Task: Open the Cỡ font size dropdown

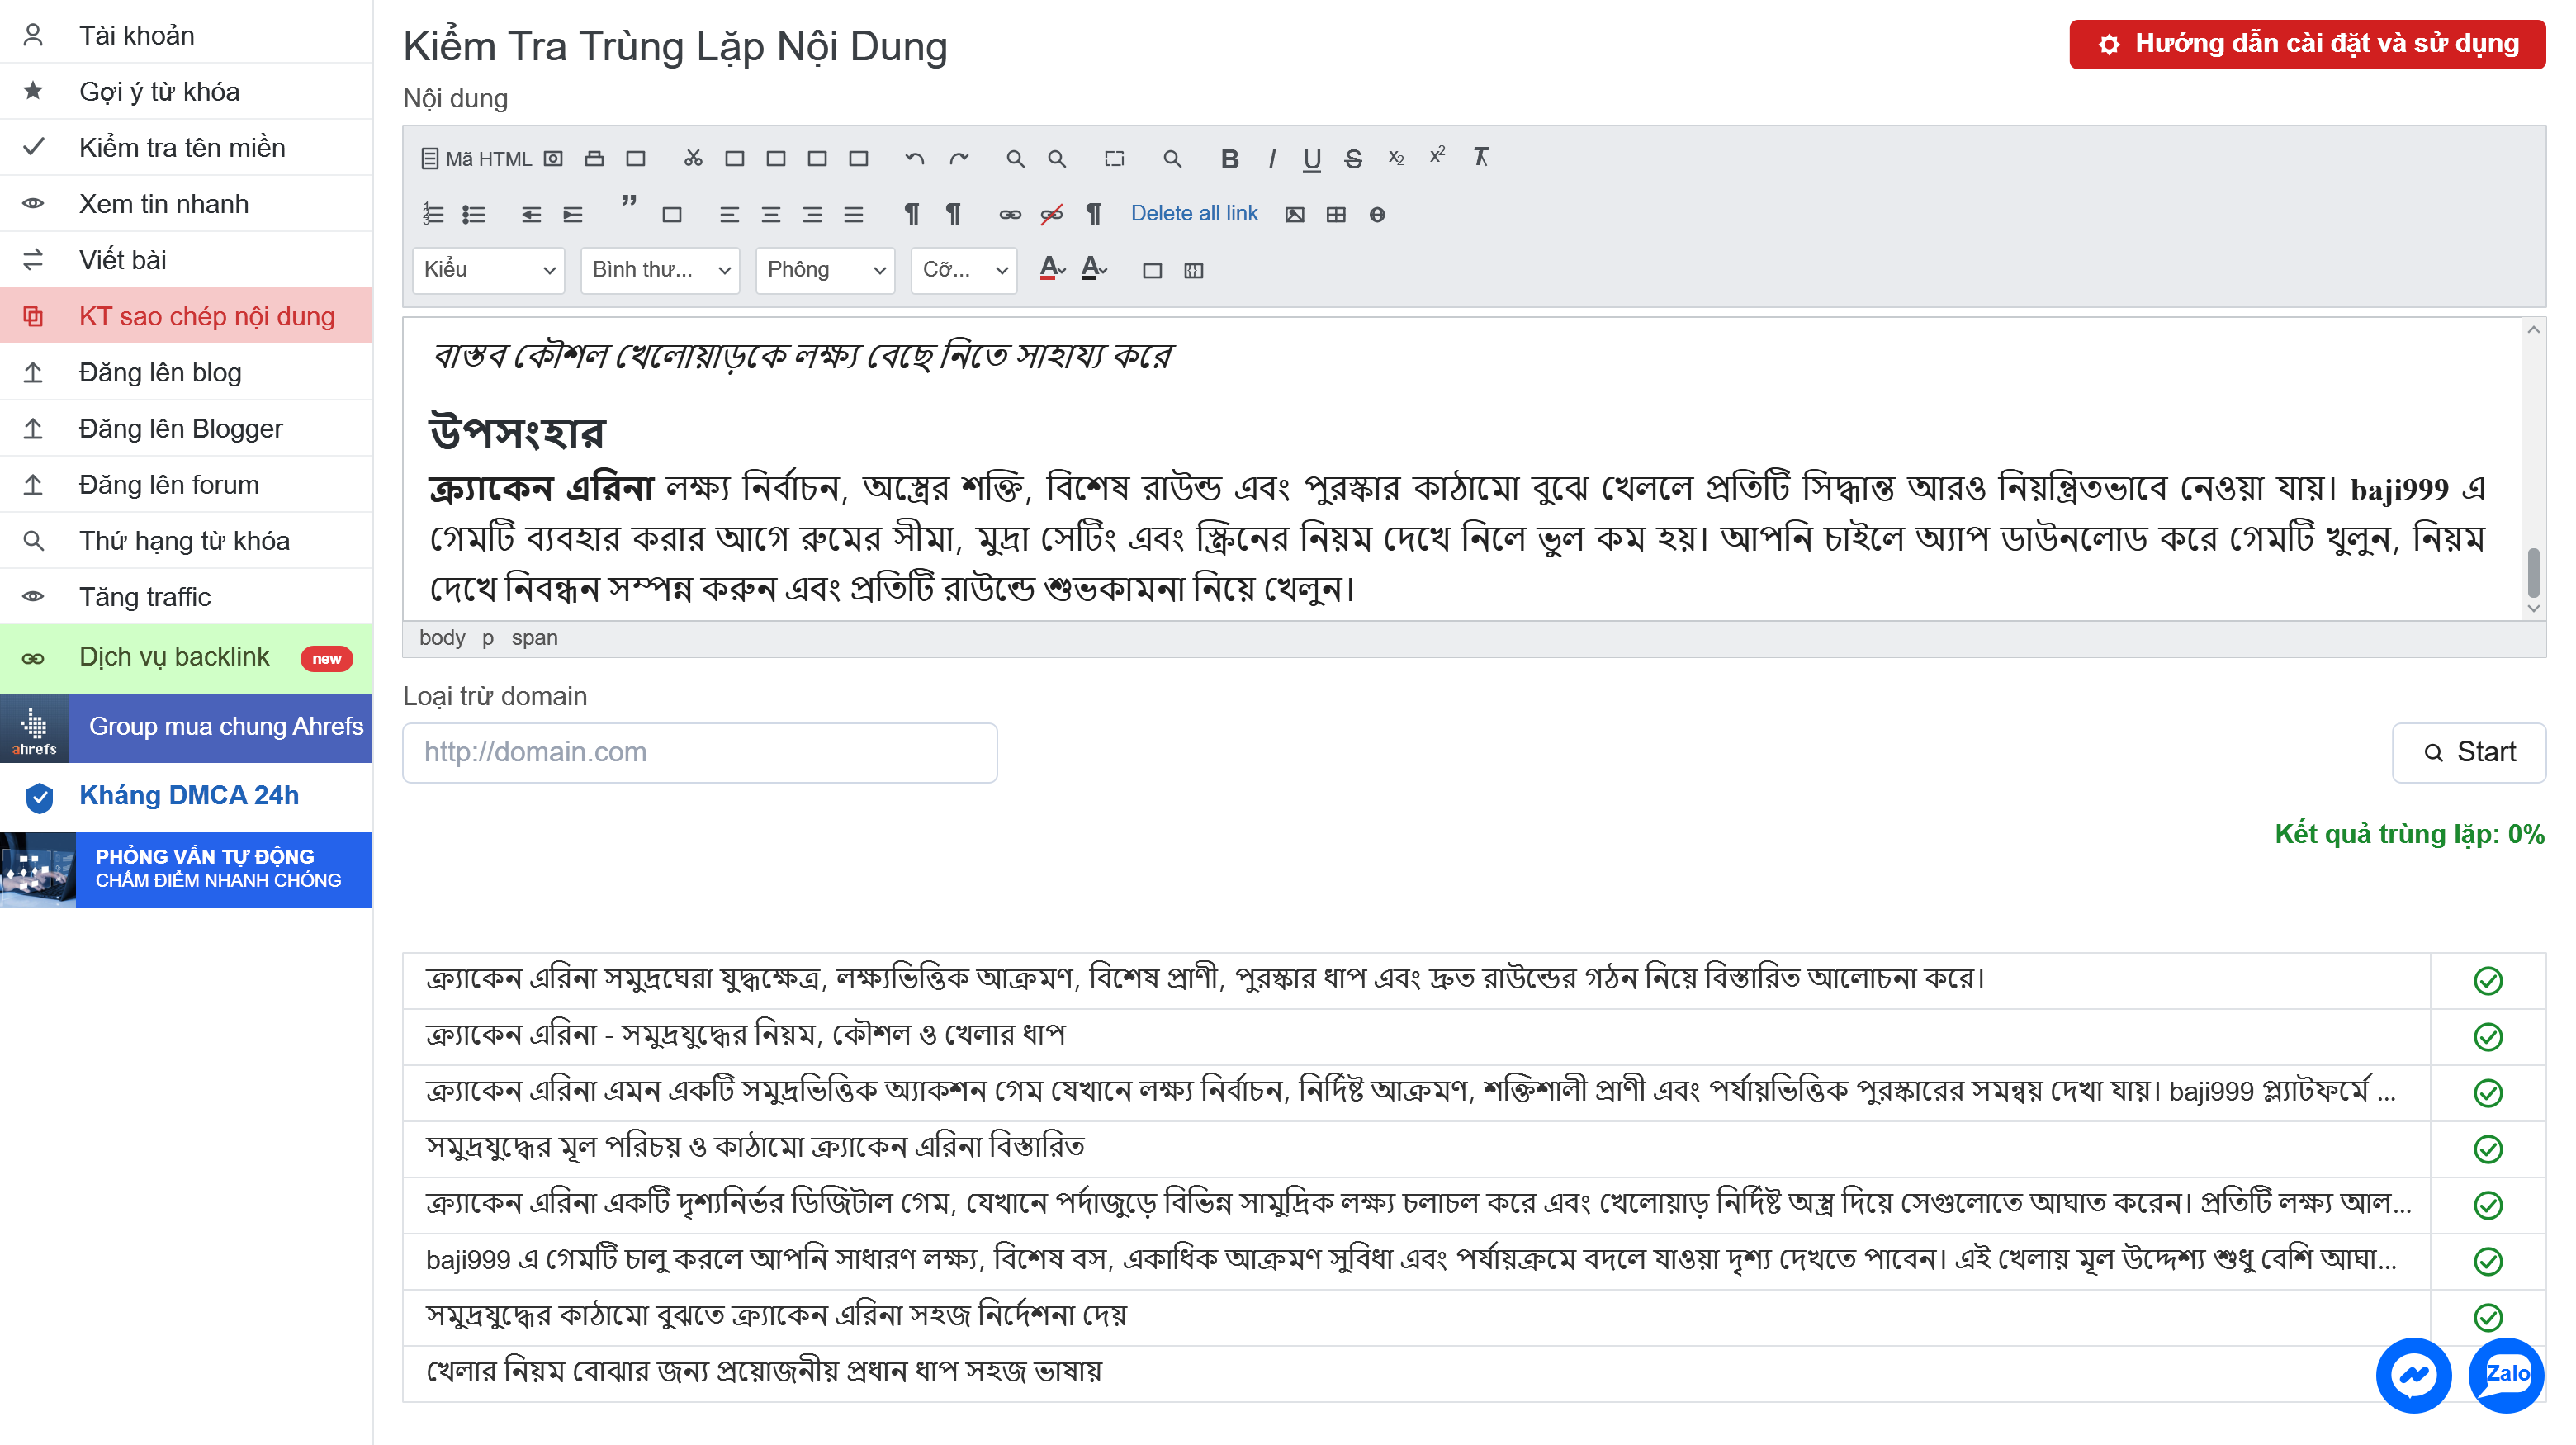Action: [964, 270]
